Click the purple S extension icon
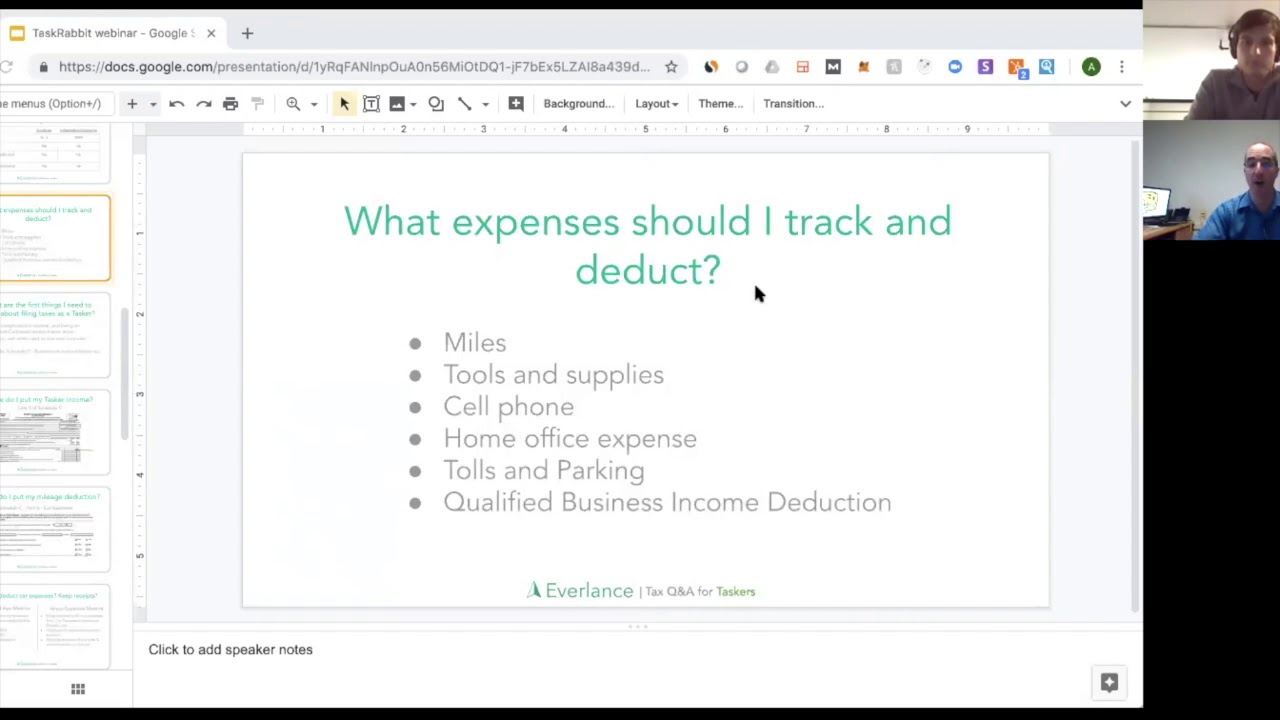1280x720 pixels. pyautogui.click(x=986, y=67)
